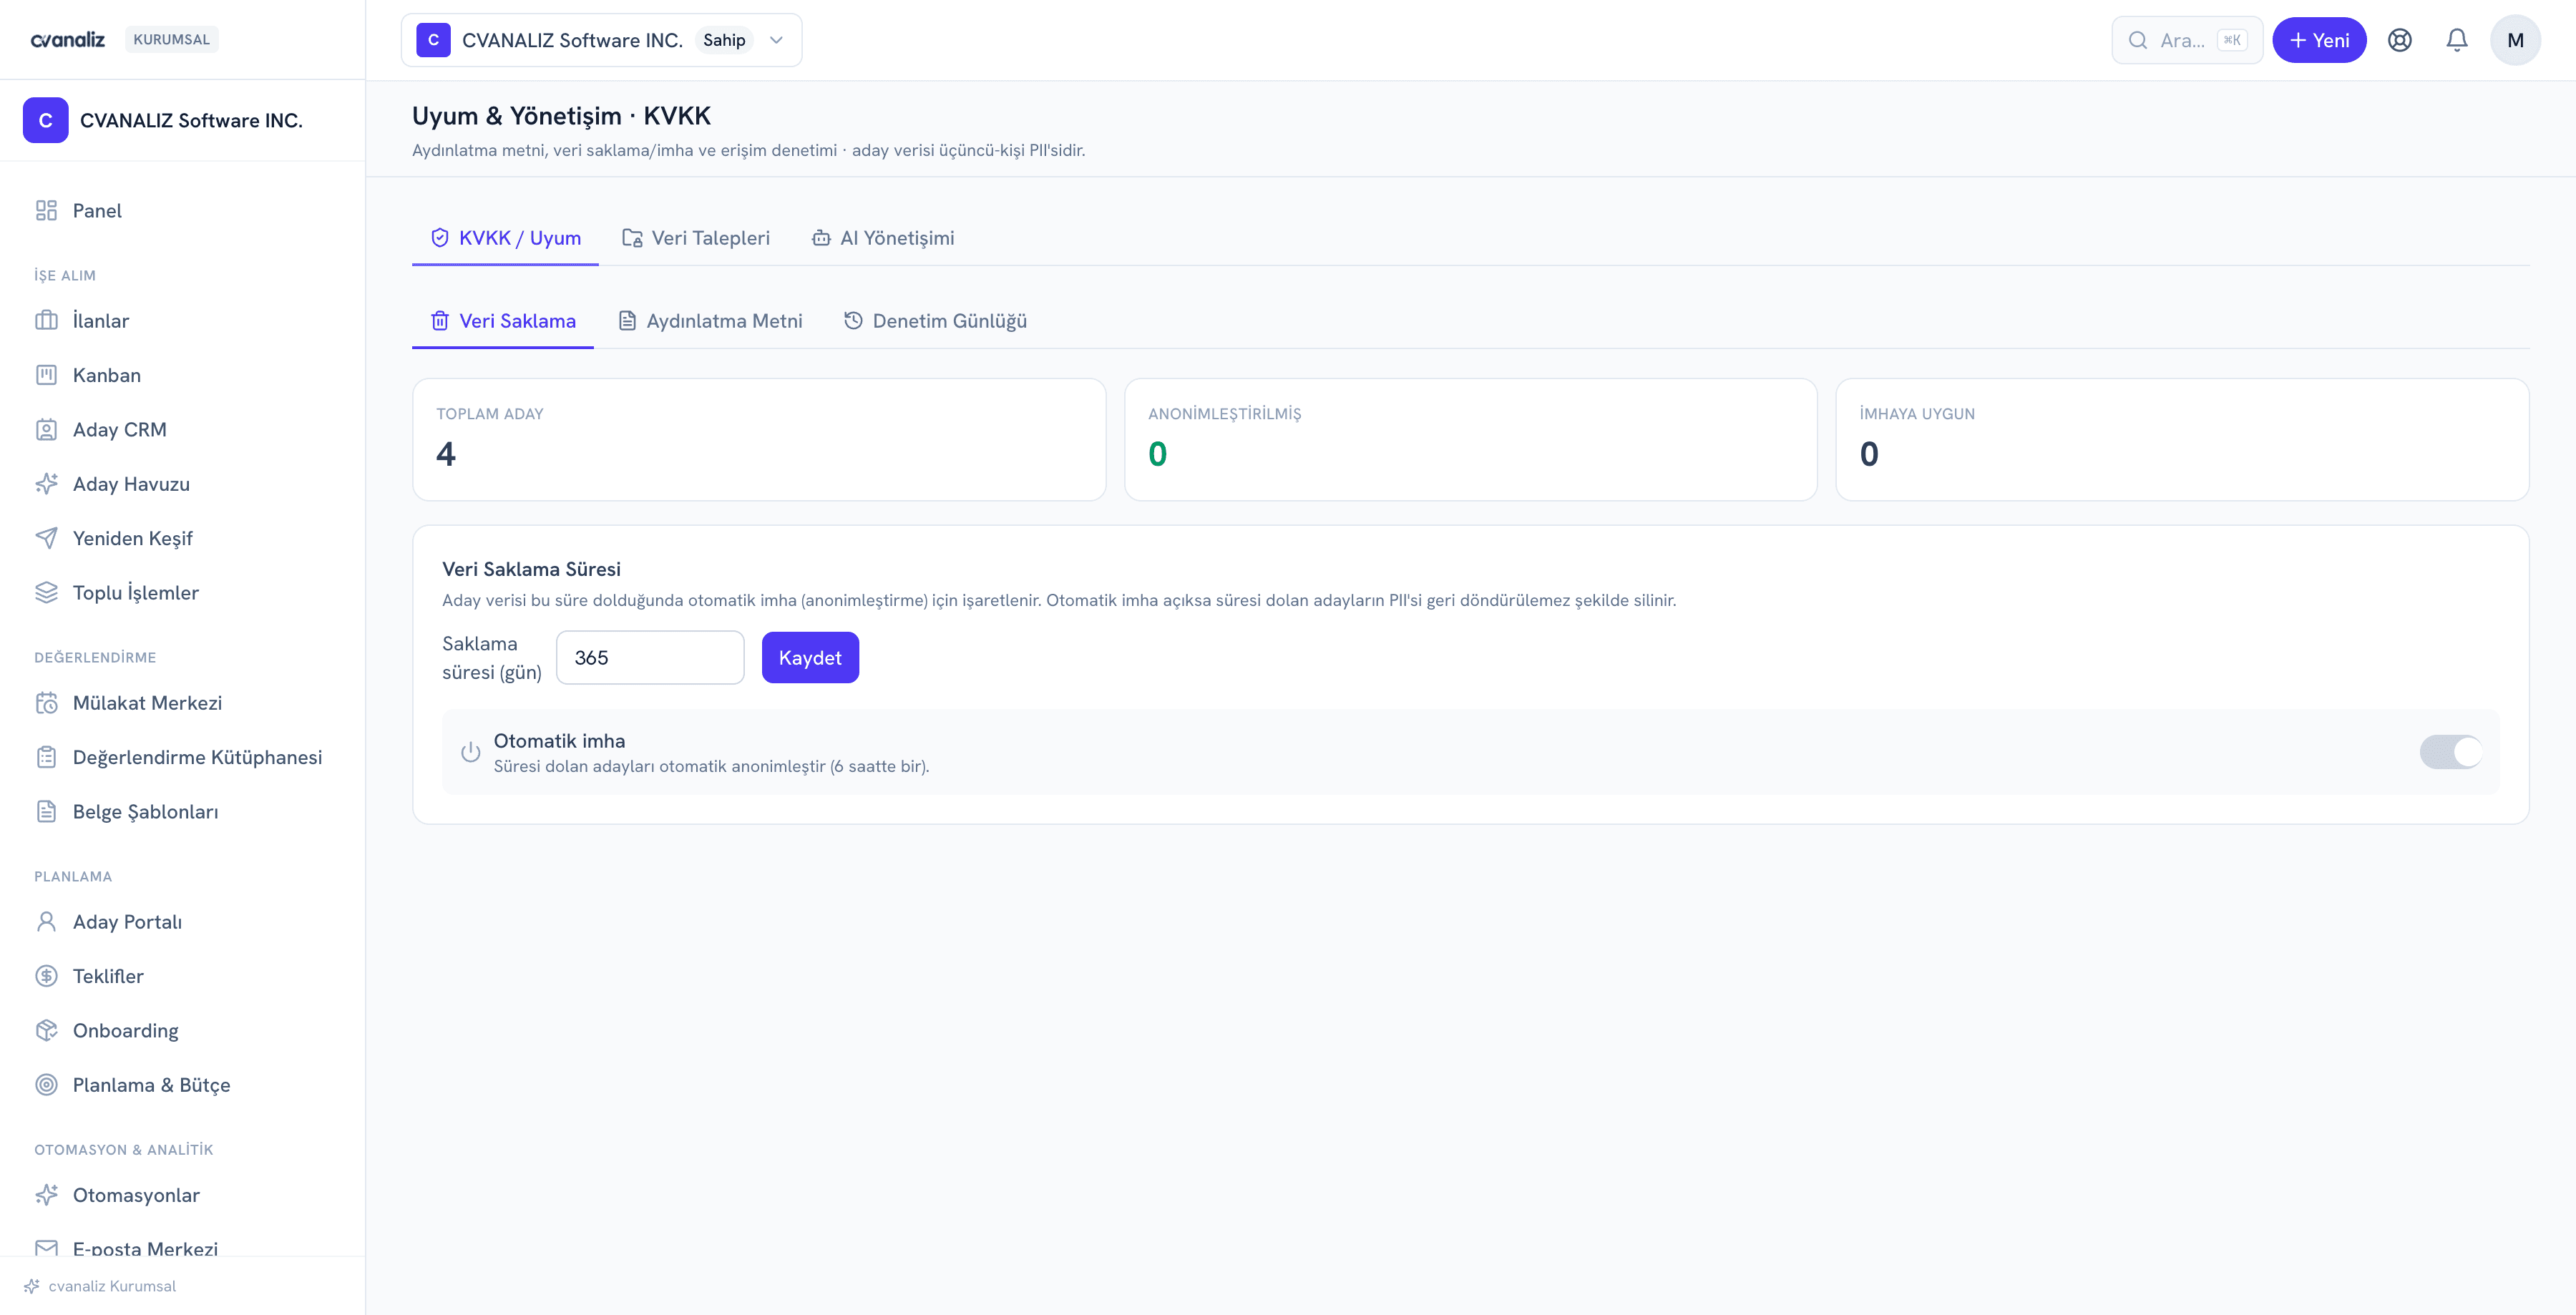Click the Onboarding package icon
This screenshot has width=2576, height=1315.
tap(46, 1030)
